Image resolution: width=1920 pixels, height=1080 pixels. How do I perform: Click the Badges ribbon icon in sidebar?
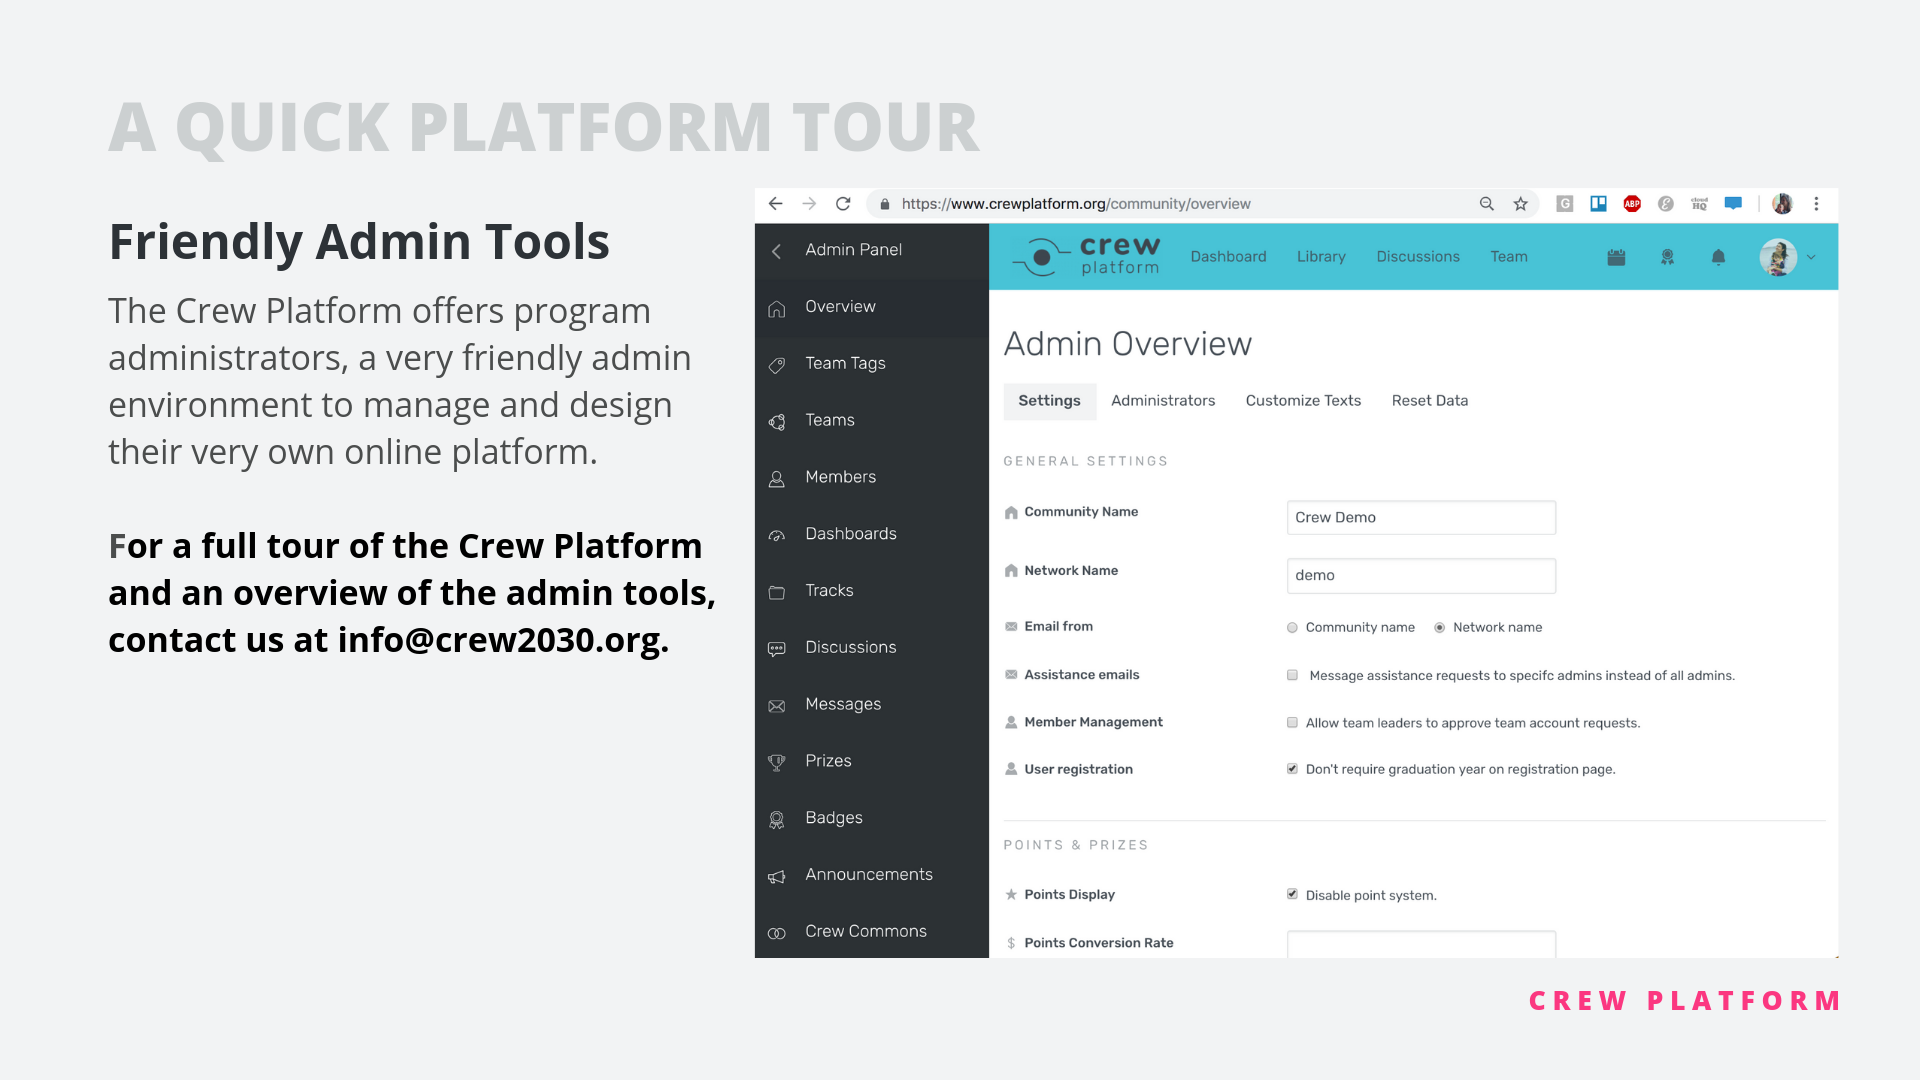[777, 821]
